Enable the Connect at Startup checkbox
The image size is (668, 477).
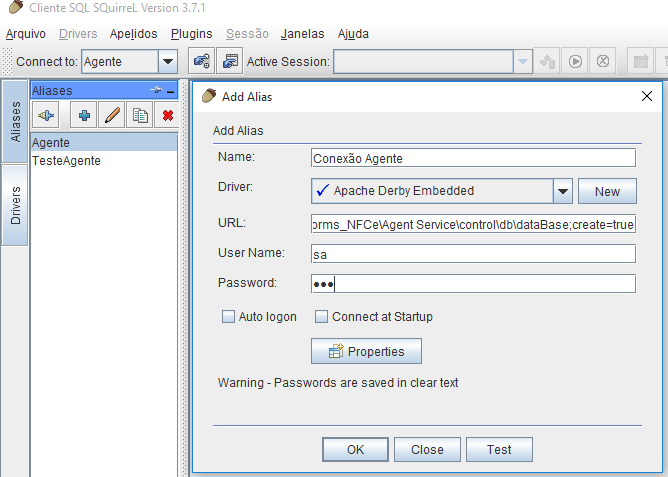click(321, 316)
